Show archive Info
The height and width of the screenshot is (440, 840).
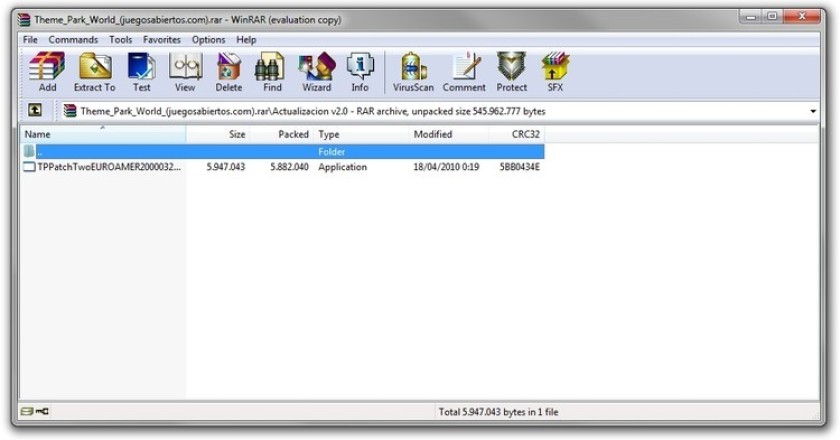[360, 72]
